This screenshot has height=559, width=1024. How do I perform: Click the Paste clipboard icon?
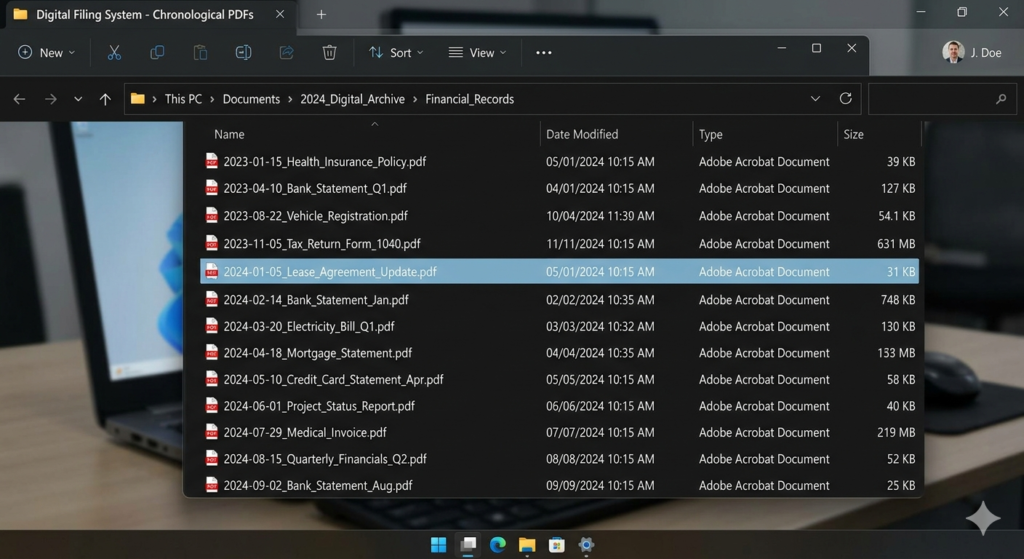200,53
